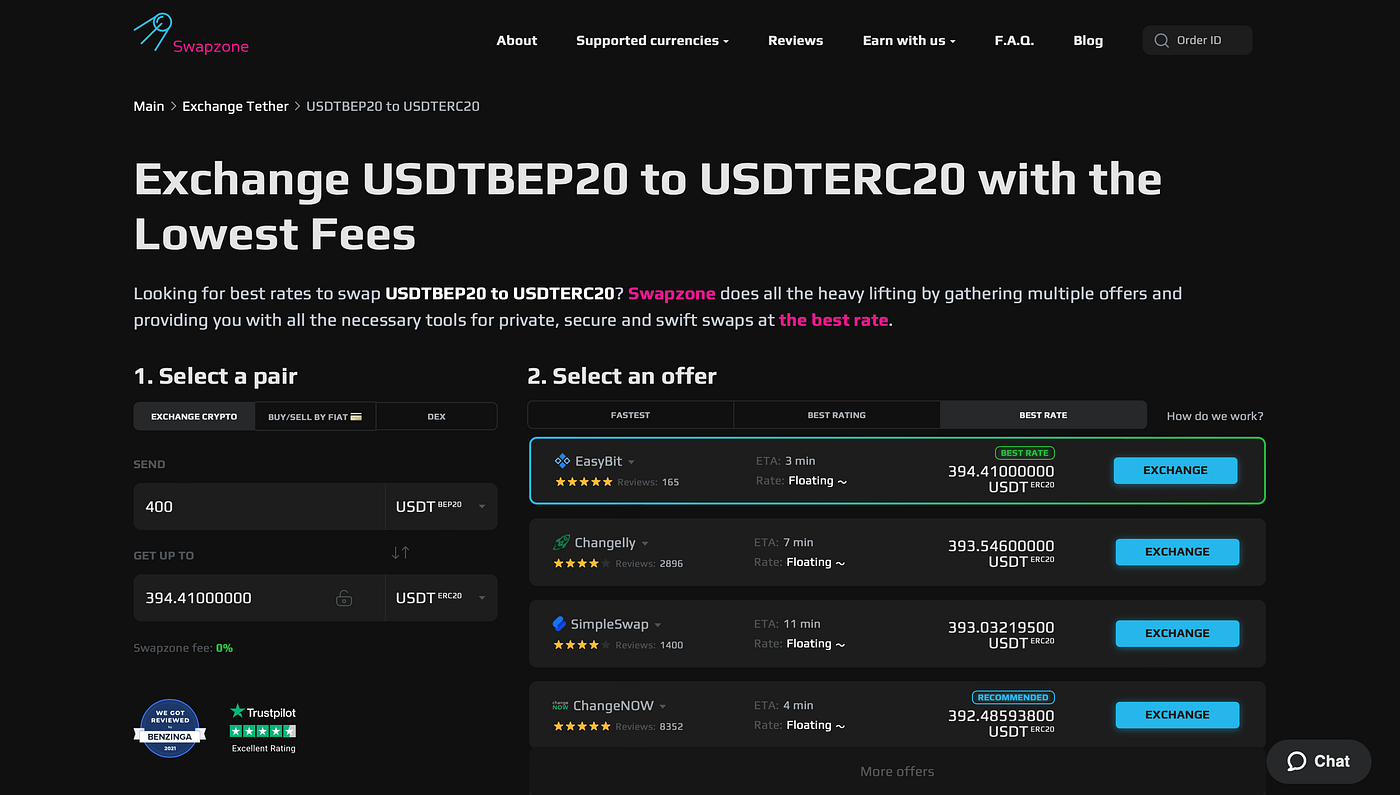Click EXCHANGE button for ChangeNOW offer
Image resolution: width=1400 pixels, height=795 pixels.
pos(1177,715)
